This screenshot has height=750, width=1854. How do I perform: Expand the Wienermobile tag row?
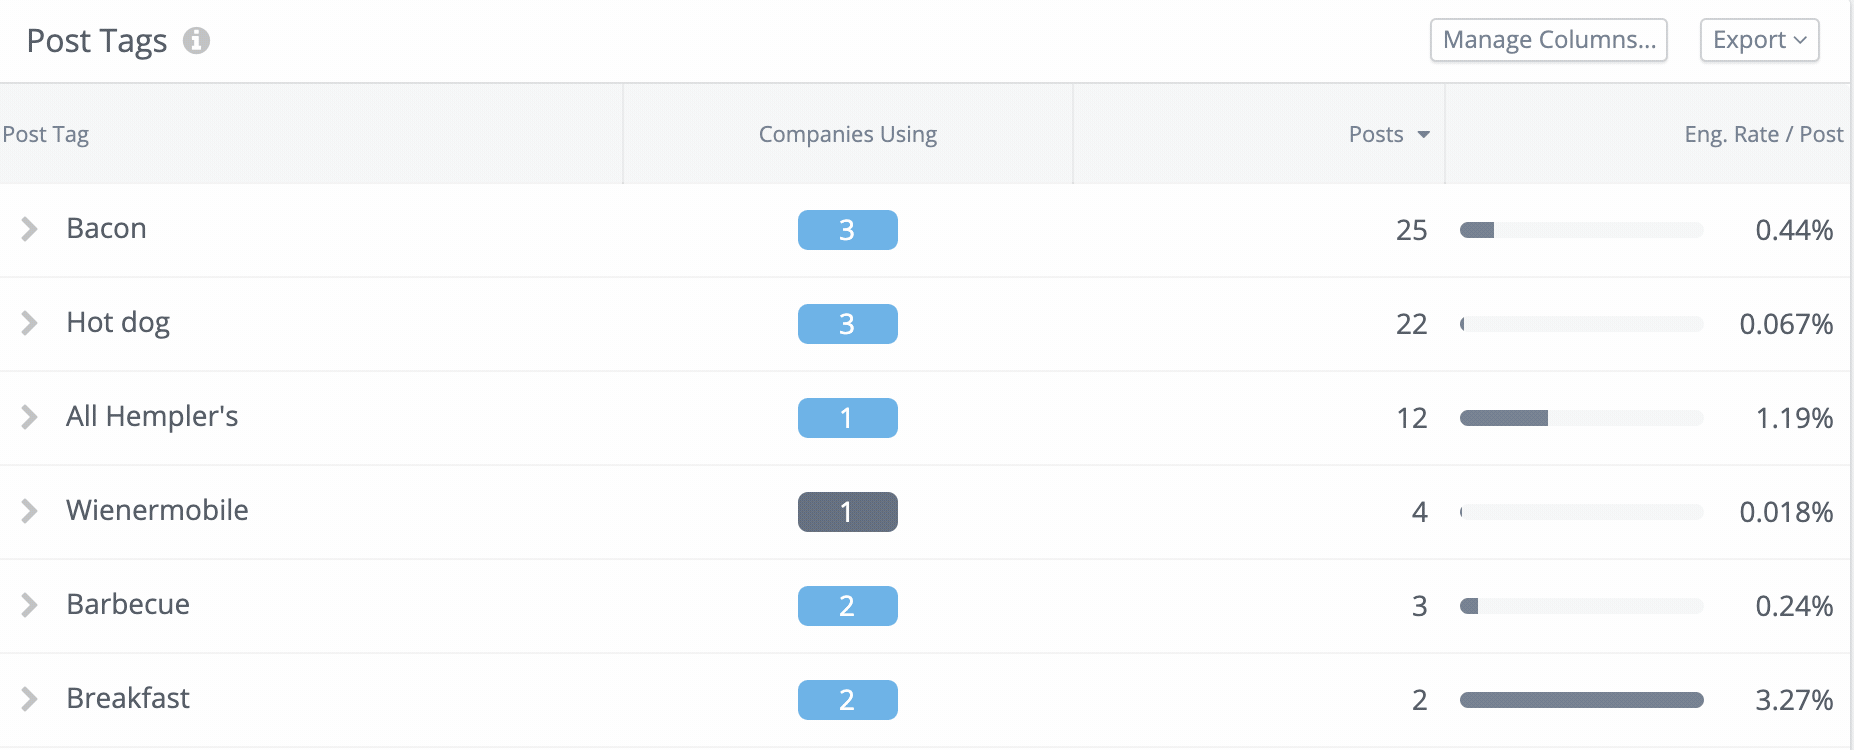[30, 511]
